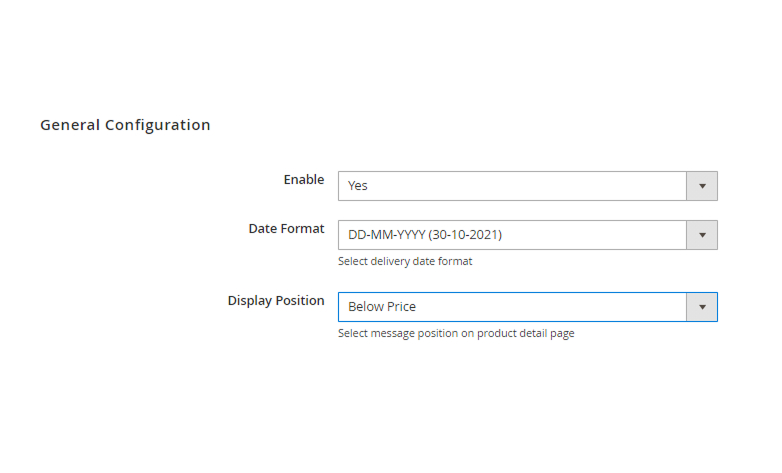This screenshot has height=473, width=782.
Task: Expand the list of delivery date formats
Action: tap(702, 235)
